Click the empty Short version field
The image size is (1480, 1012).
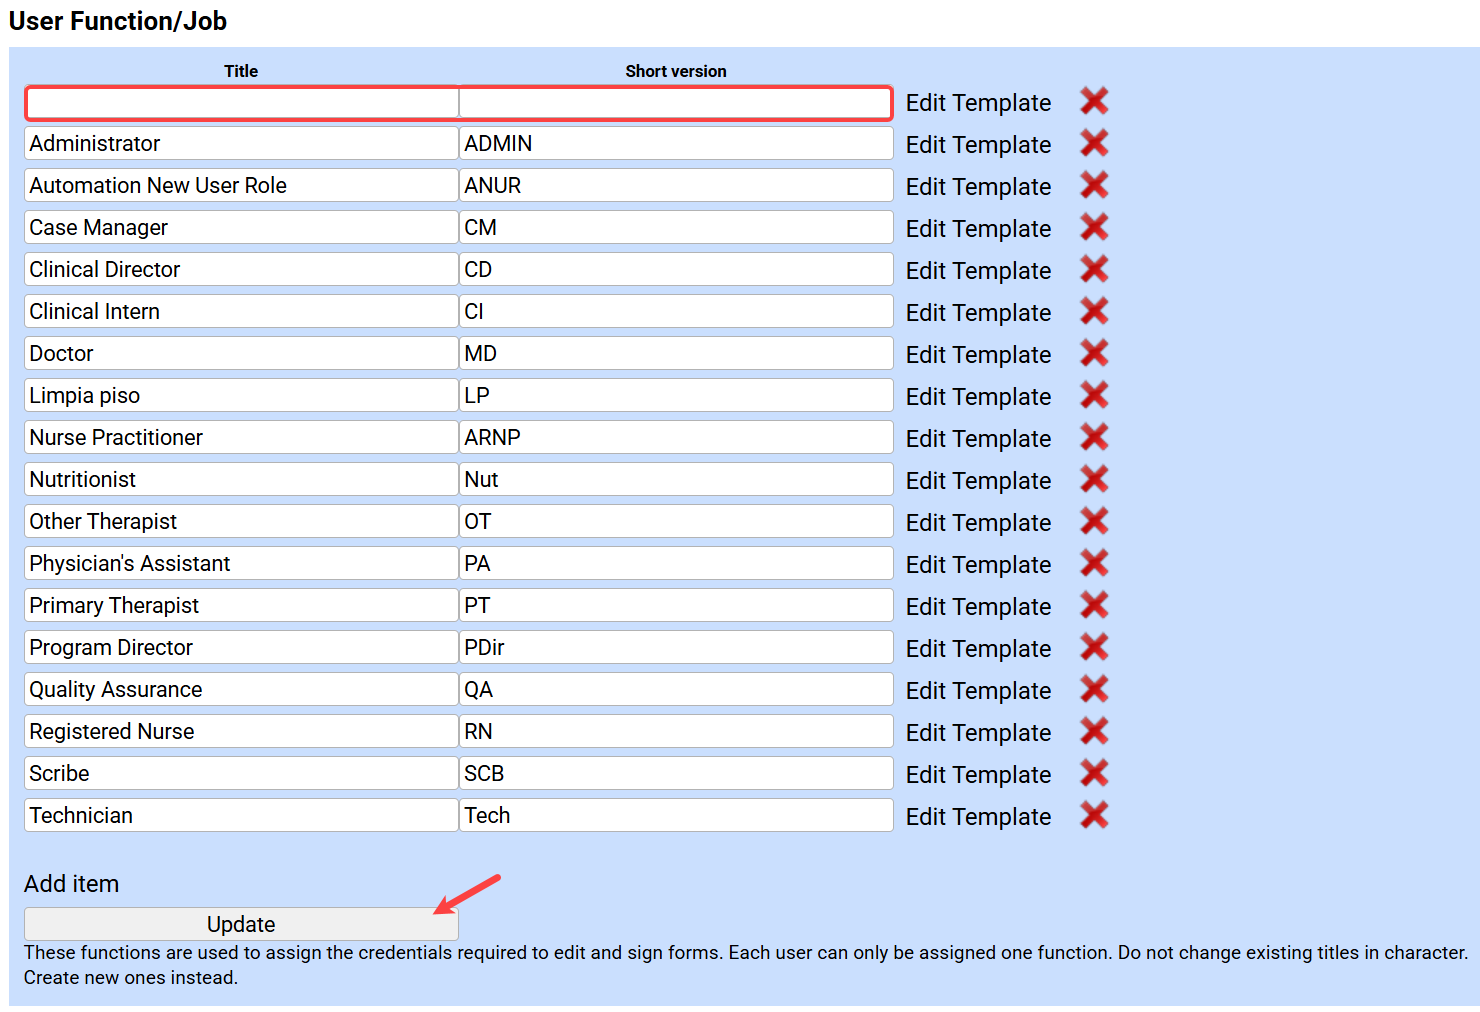675,103
